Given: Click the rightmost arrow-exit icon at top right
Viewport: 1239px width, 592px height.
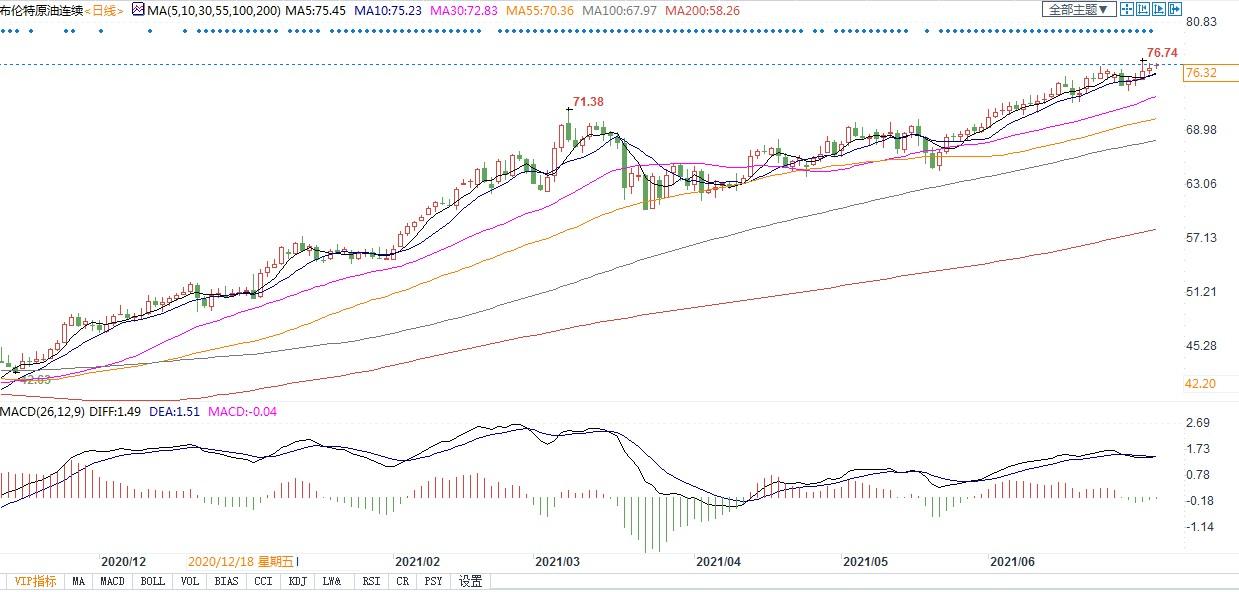Looking at the screenshot, I should coord(1174,9).
